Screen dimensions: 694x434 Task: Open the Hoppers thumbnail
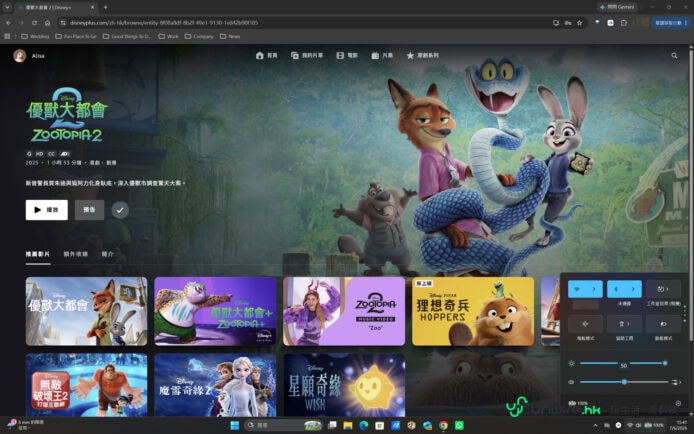click(473, 311)
